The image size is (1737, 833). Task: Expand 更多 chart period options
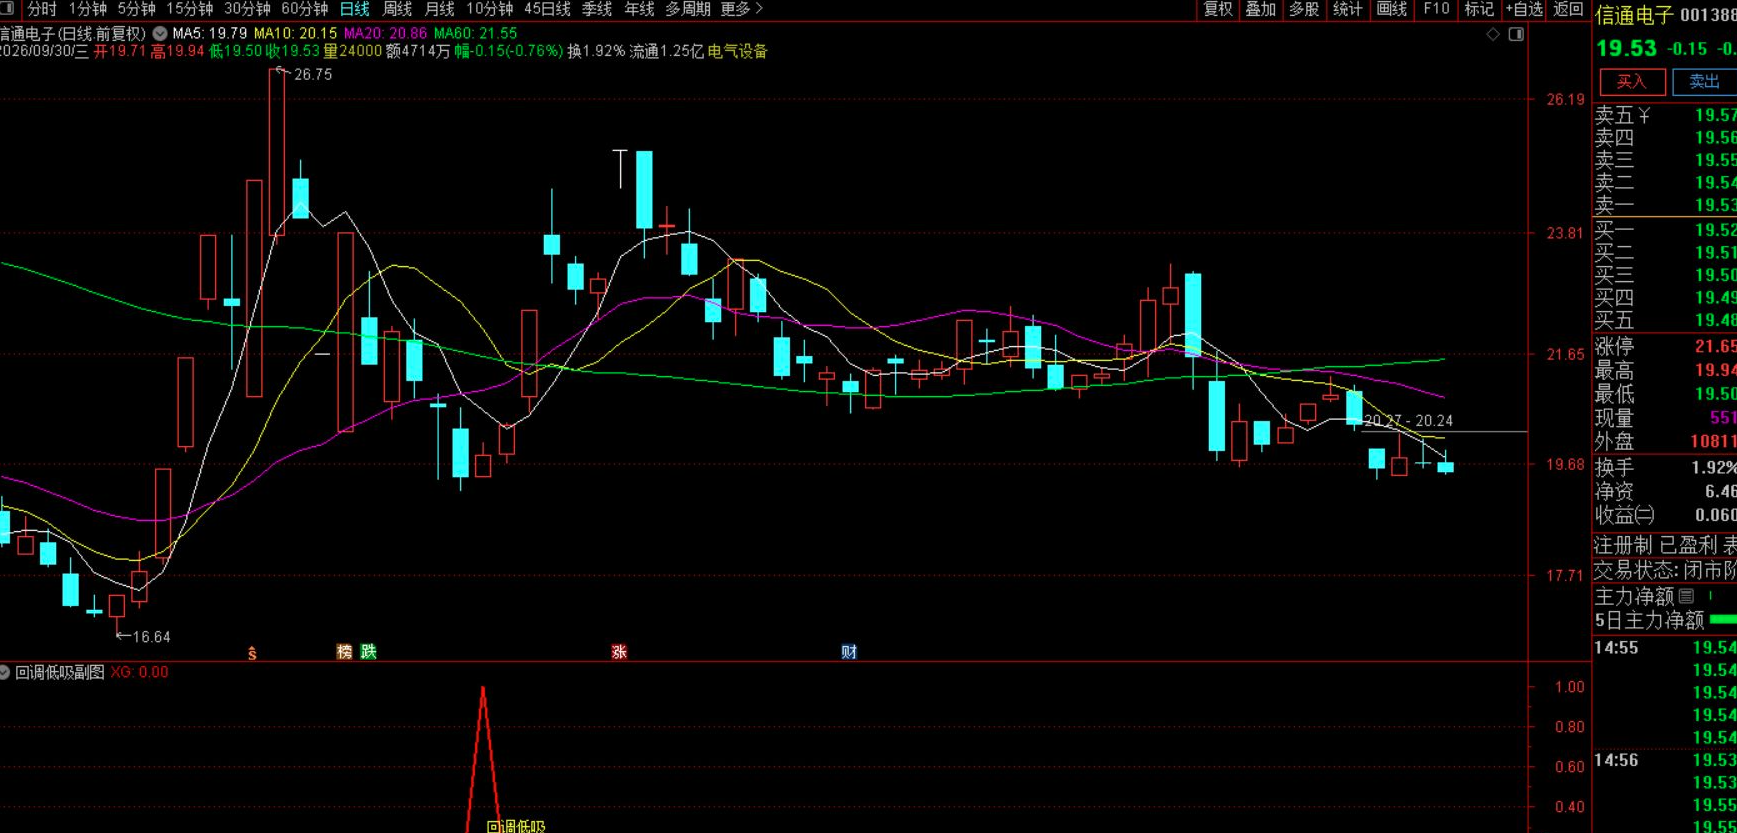(742, 9)
